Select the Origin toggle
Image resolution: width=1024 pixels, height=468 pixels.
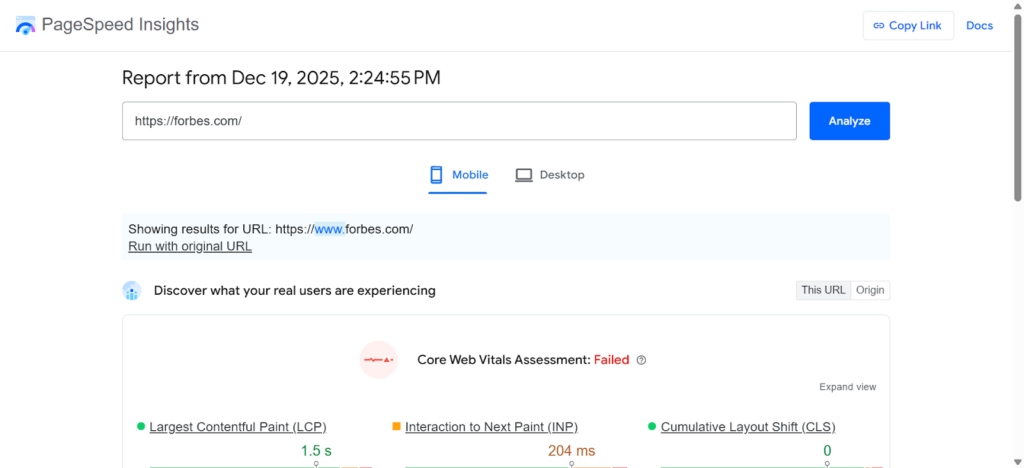[870, 290]
